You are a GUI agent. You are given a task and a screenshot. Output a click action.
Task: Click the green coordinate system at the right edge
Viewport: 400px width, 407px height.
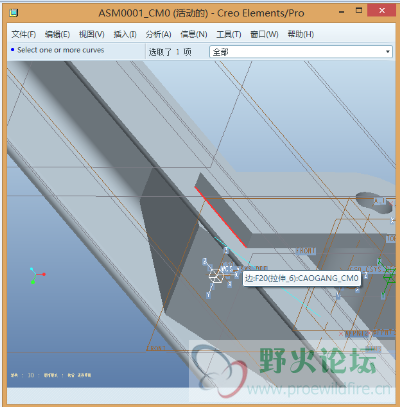pos(388,277)
